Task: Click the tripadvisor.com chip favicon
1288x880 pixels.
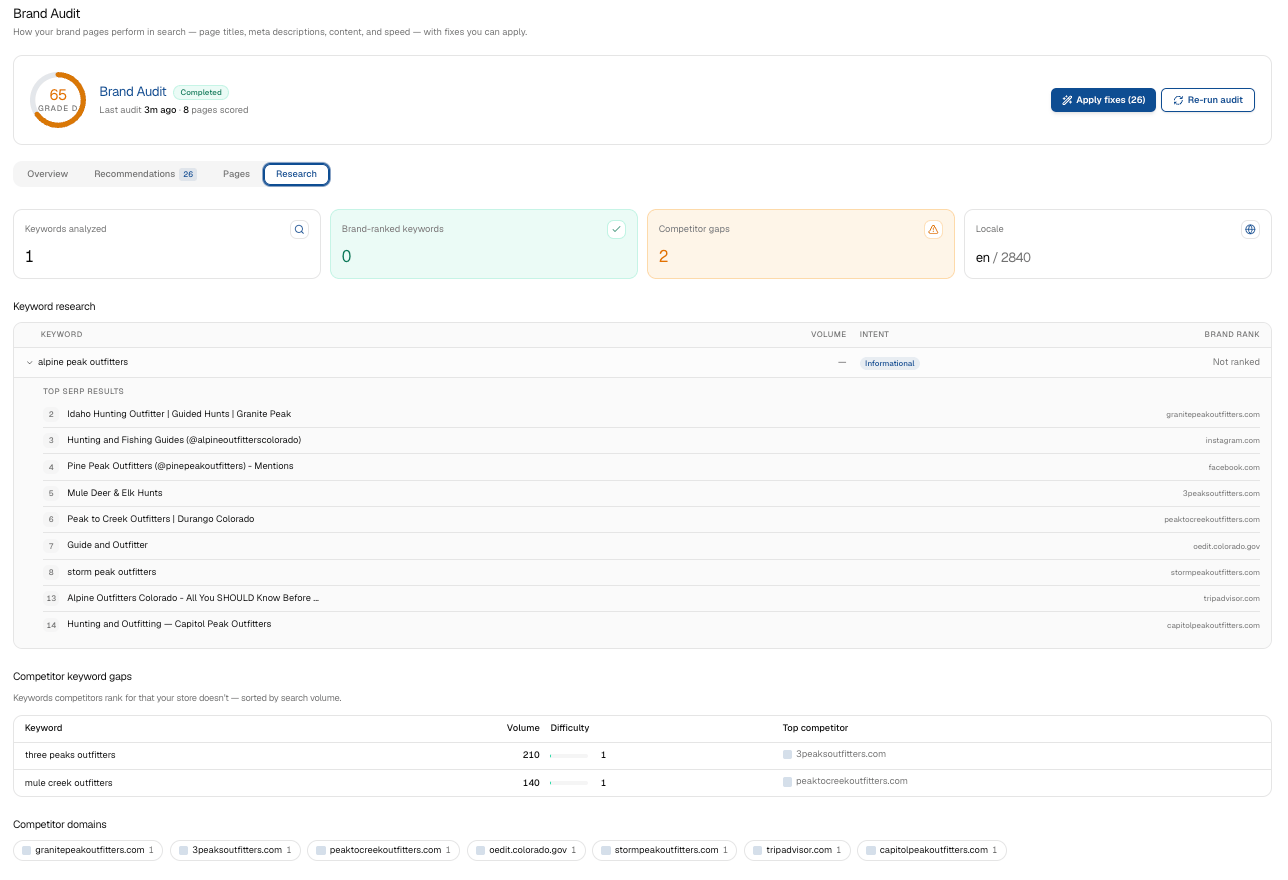Action: click(x=757, y=850)
